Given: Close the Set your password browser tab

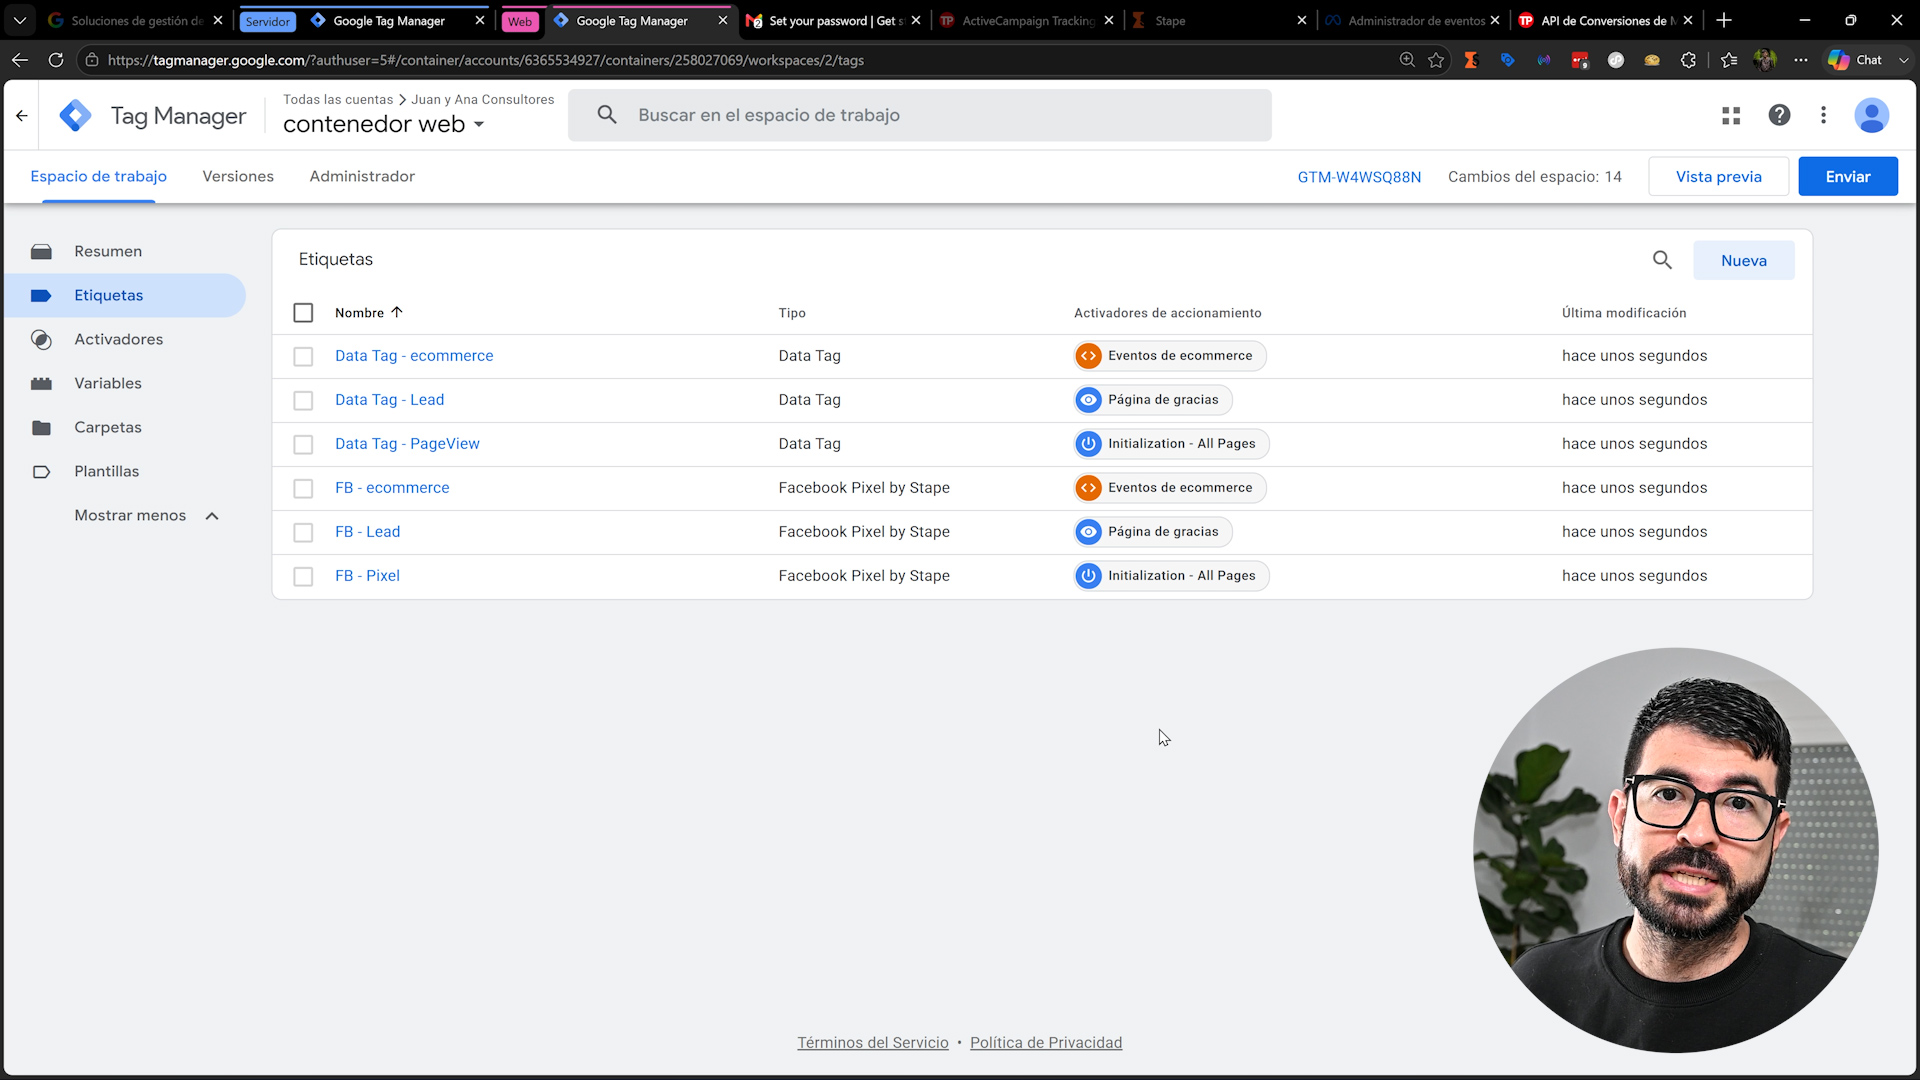Looking at the screenshot, I should 915,20.
